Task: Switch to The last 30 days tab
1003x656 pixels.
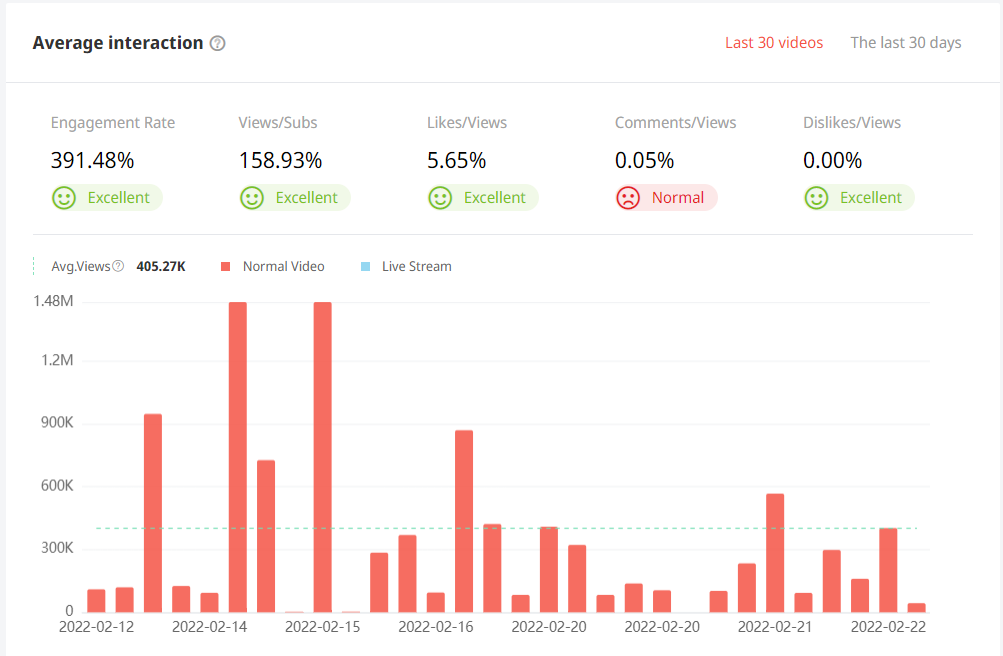Action: coord(905,43)
